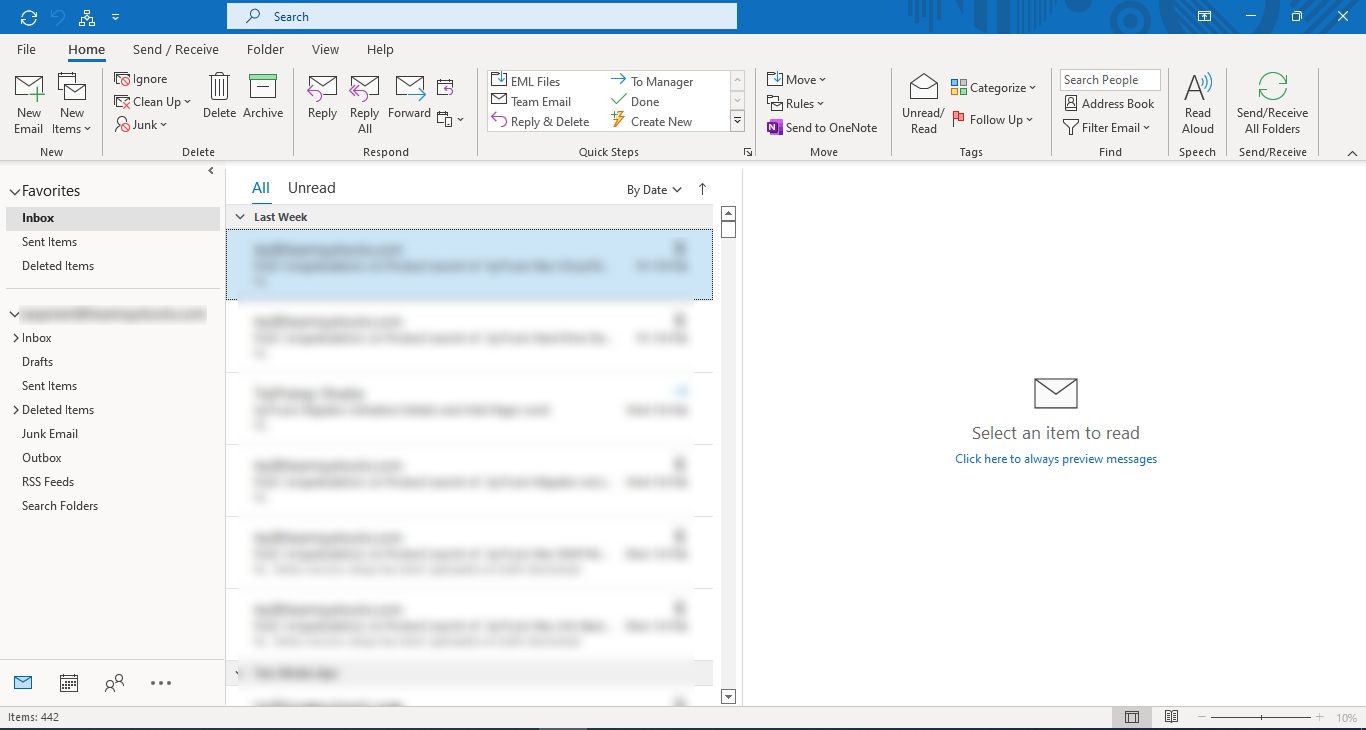Screen dimensions: 1366x730
Task: Collapse the Favorites section
Action: [15, 191]
